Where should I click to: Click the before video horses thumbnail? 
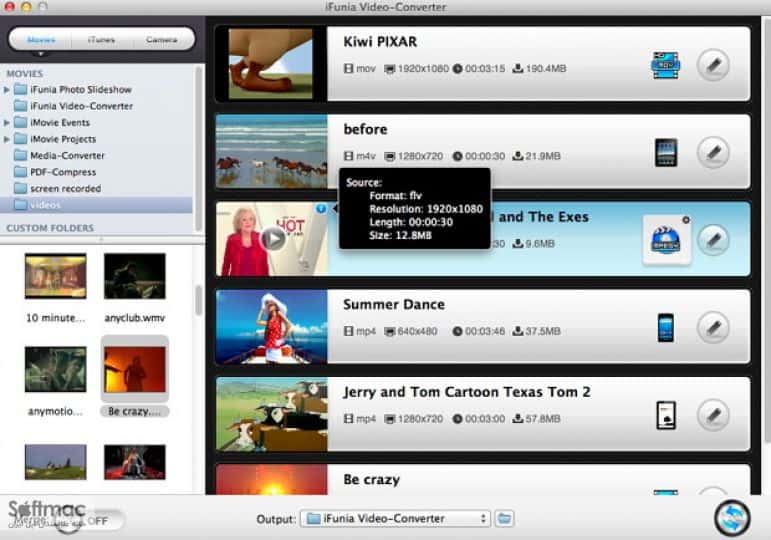click(x=271, y=151)
